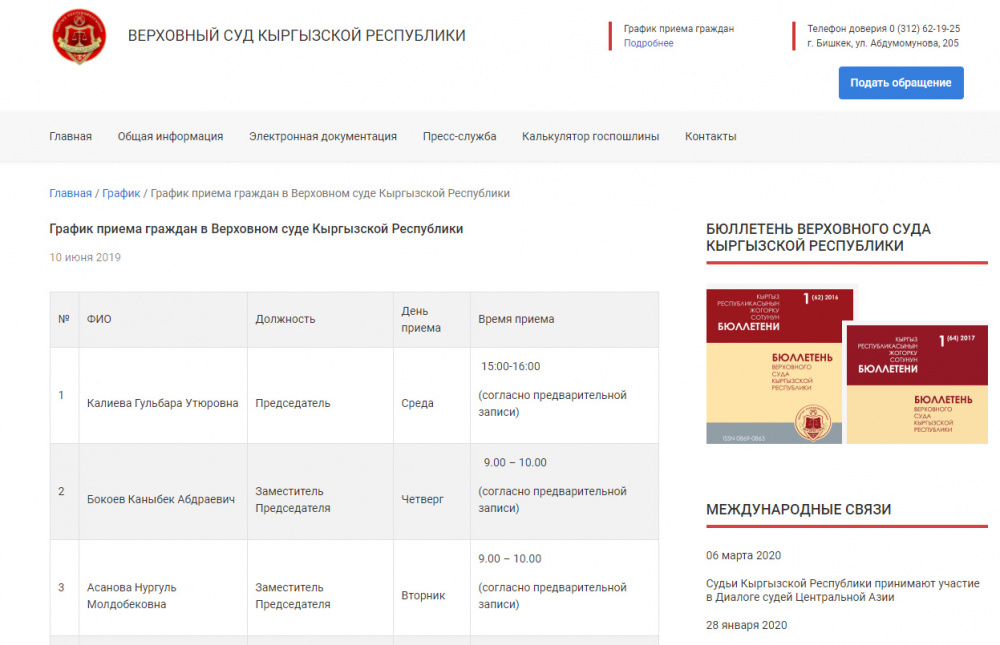Viewport: 1000px width, 645px height.
Task: Click График in the breadcrumb trail
Action: click(121, 193)
